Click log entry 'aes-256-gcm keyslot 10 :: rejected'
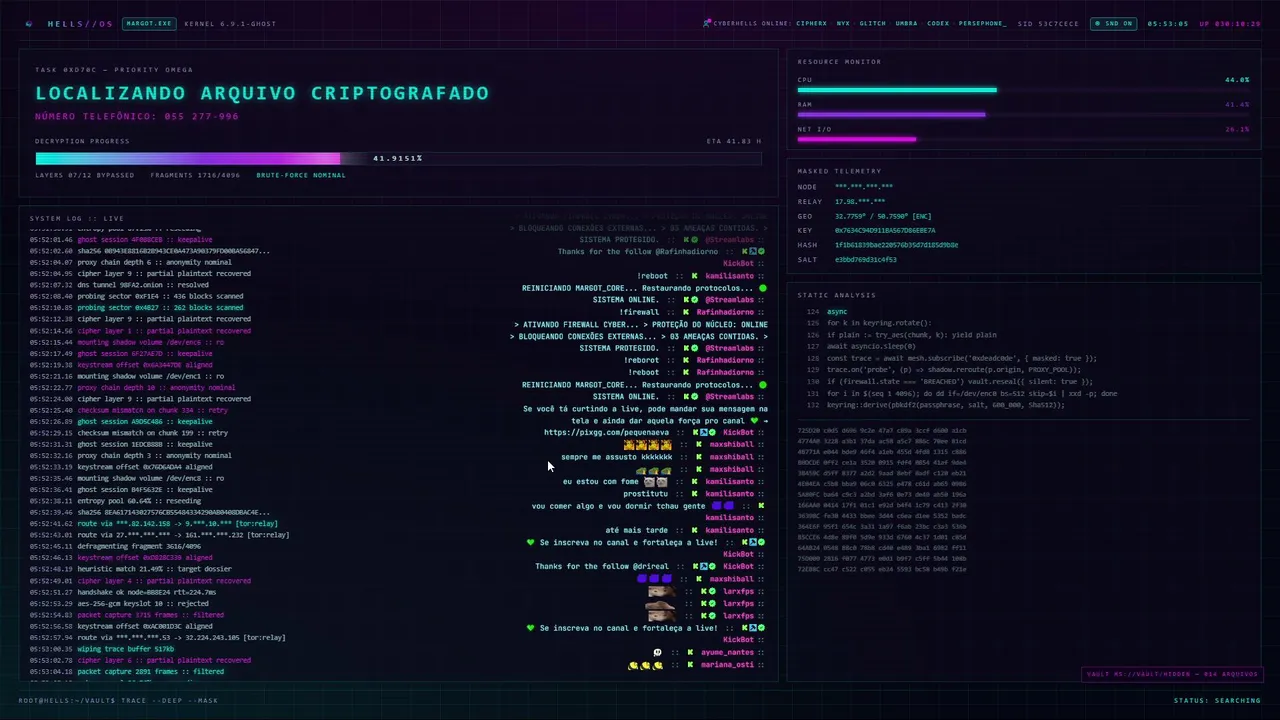The width and height of the screenshot is (1280, 720). pyautogui.click(x=144, y=603)
